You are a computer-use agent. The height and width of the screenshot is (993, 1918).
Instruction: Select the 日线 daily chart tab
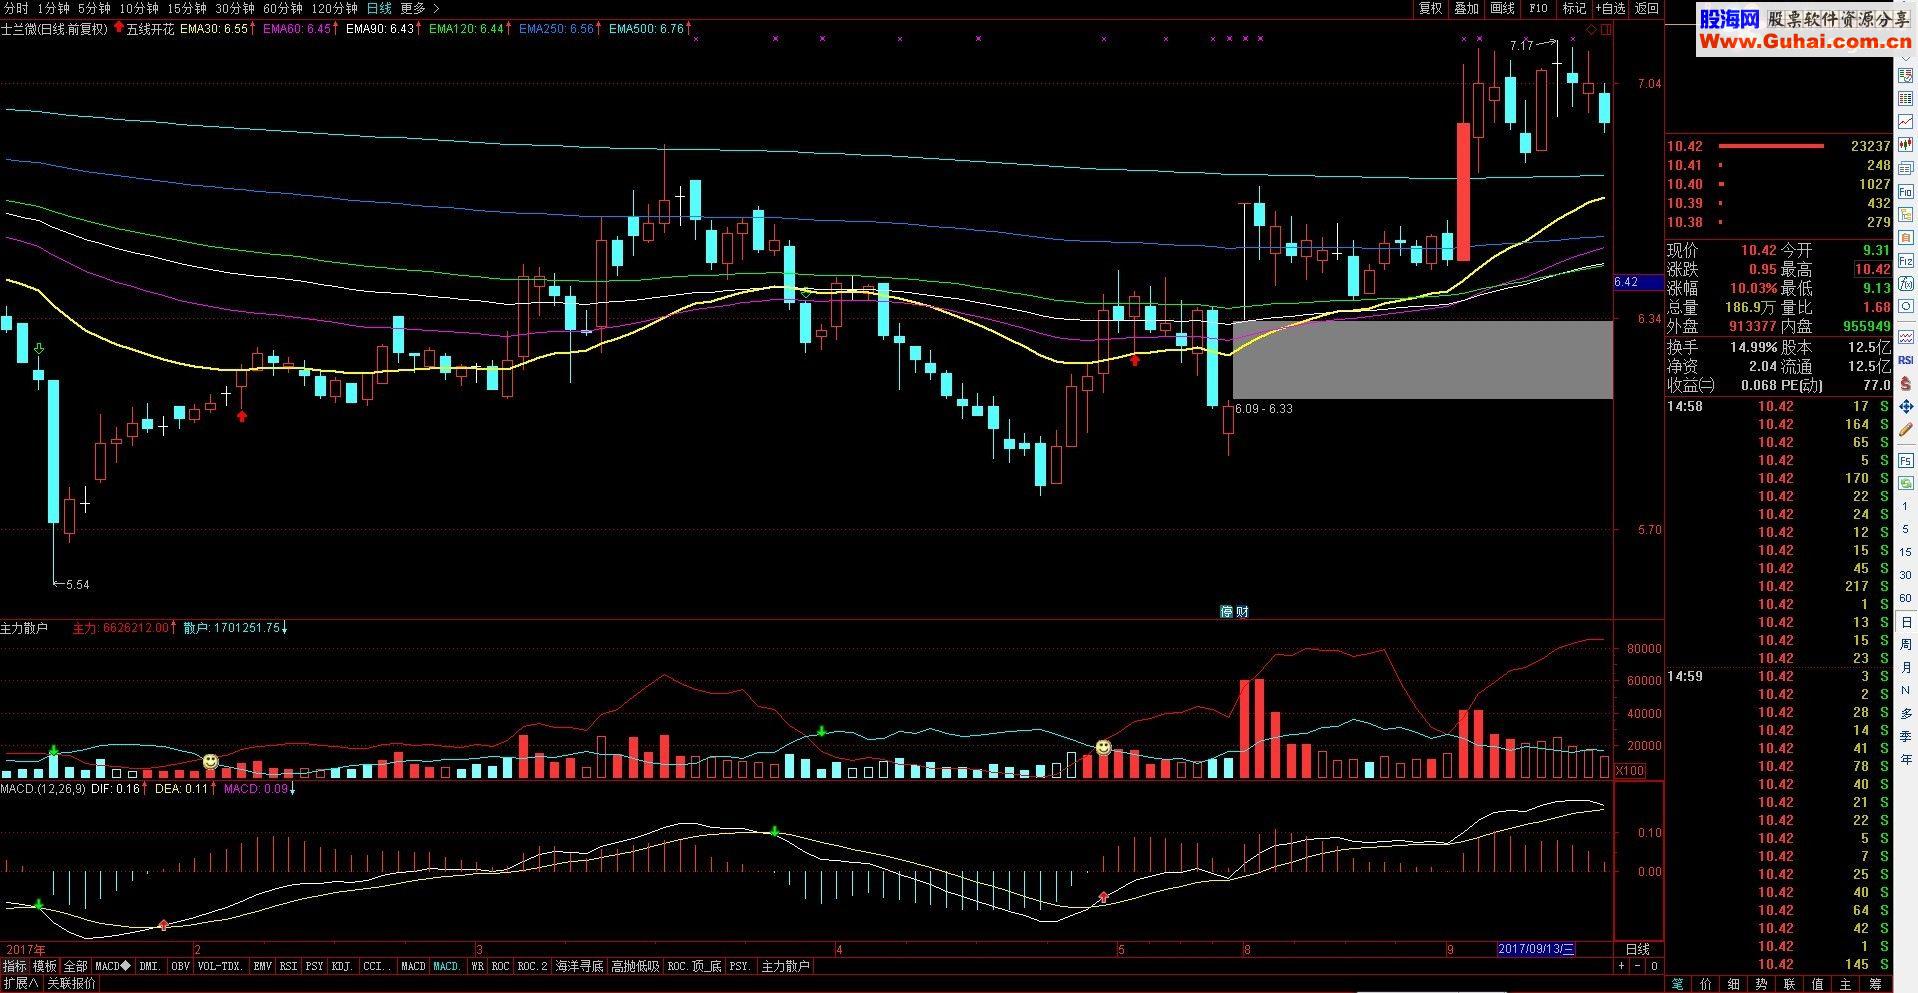[x=379, y=8]
